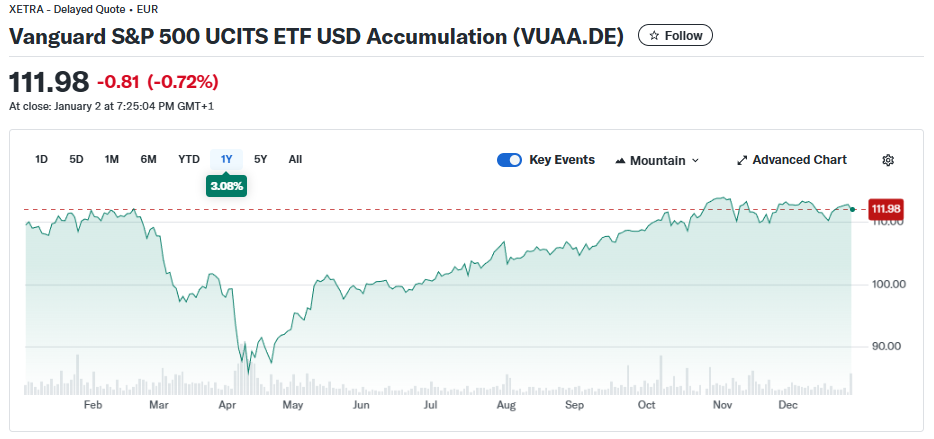Select the 1D time range
Image resolution: width=934 pixels, height=439 pixels.
coord(41,159)
